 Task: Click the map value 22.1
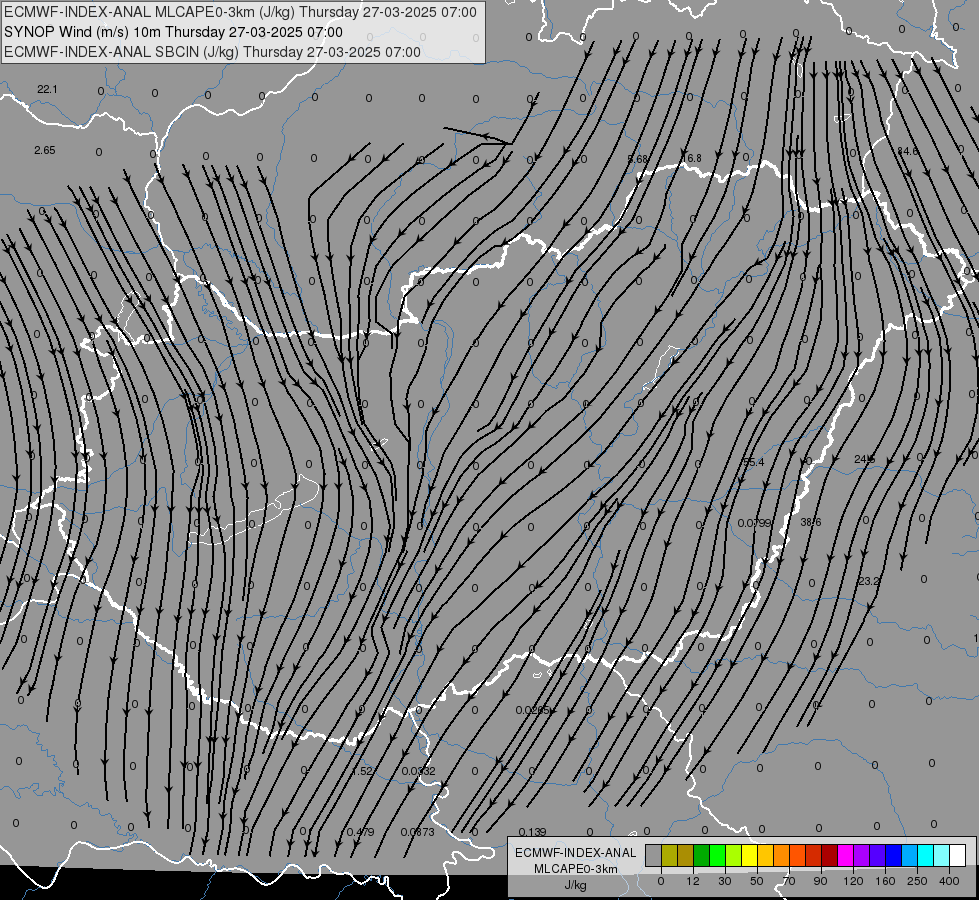pyautogui.click(x=47, y=89)
